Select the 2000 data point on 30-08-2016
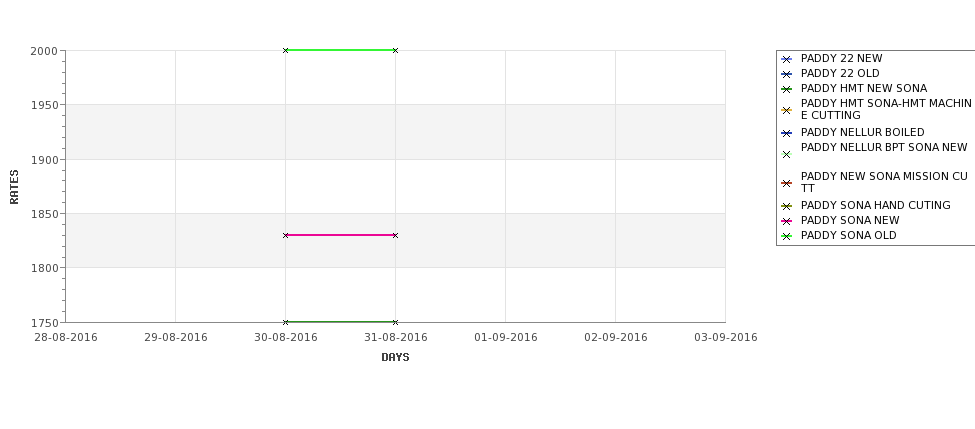Viewport: 975px width, 429px height. click(285, 50)
